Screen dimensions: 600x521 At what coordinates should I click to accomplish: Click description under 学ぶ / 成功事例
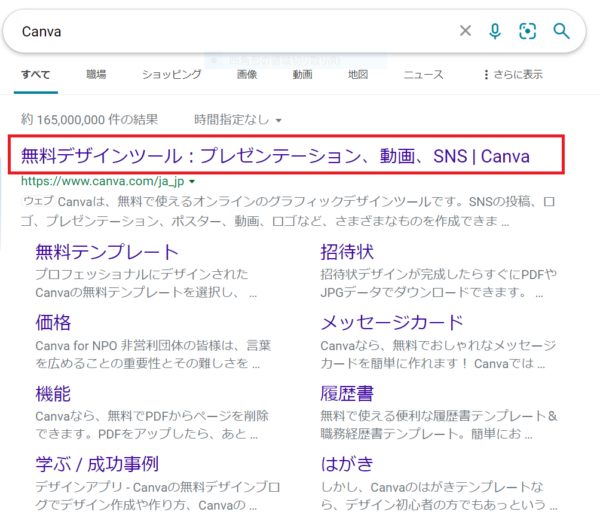point(158,496)
